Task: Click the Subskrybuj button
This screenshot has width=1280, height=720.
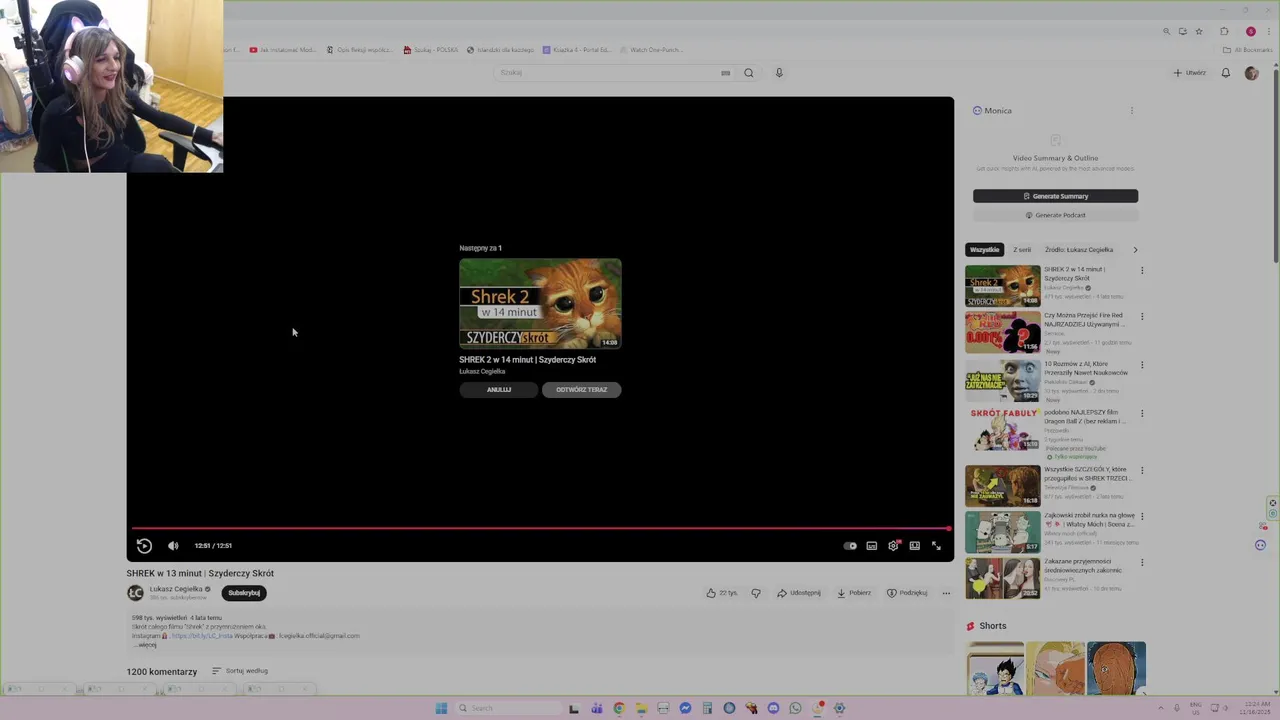Action: [x=244, y=593]
